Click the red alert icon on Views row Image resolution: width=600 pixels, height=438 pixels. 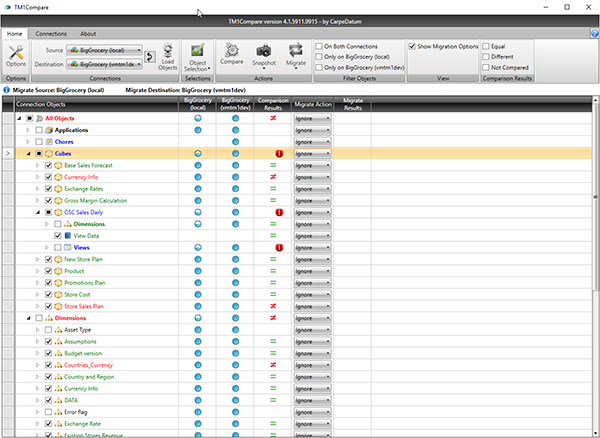pos(279,247)
